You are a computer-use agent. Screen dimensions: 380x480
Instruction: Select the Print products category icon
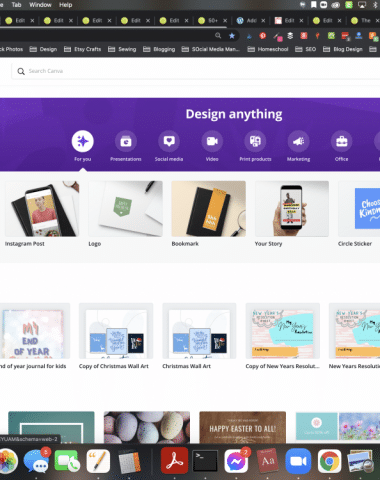[x=255, y=141]
